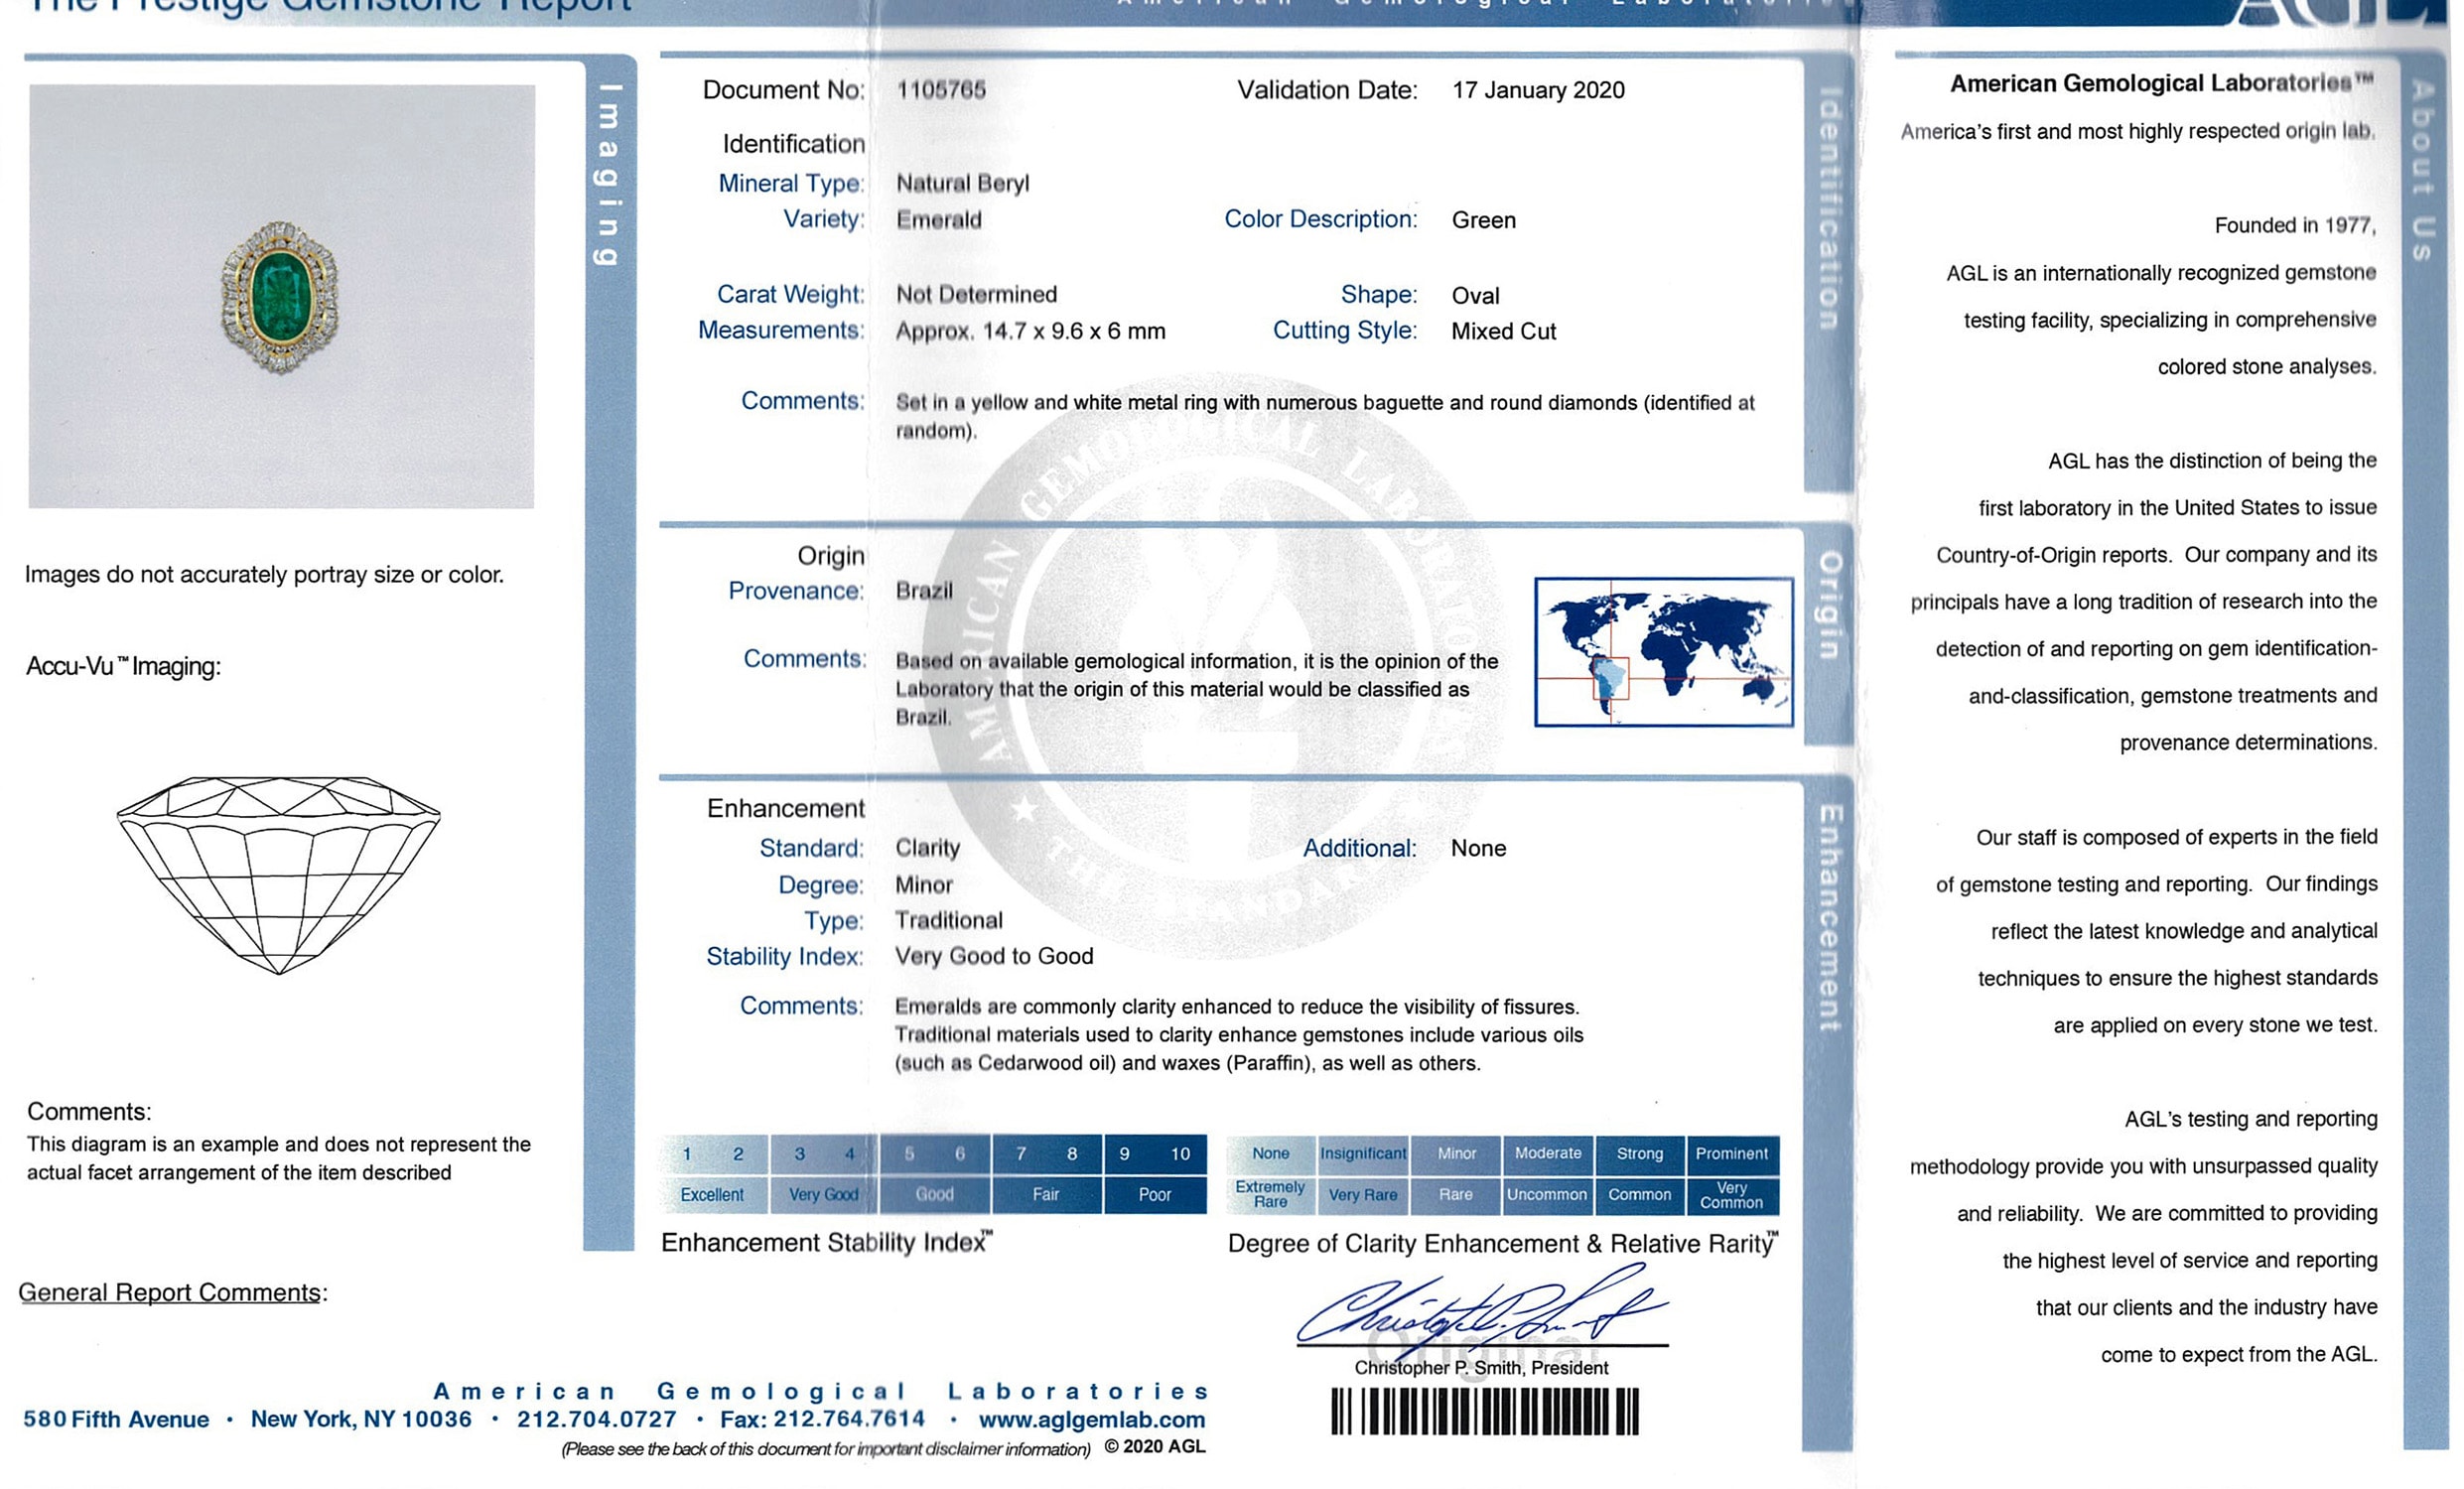Click the world map origin image
Screen dimensions: 2464x1489
point(1663,651)
